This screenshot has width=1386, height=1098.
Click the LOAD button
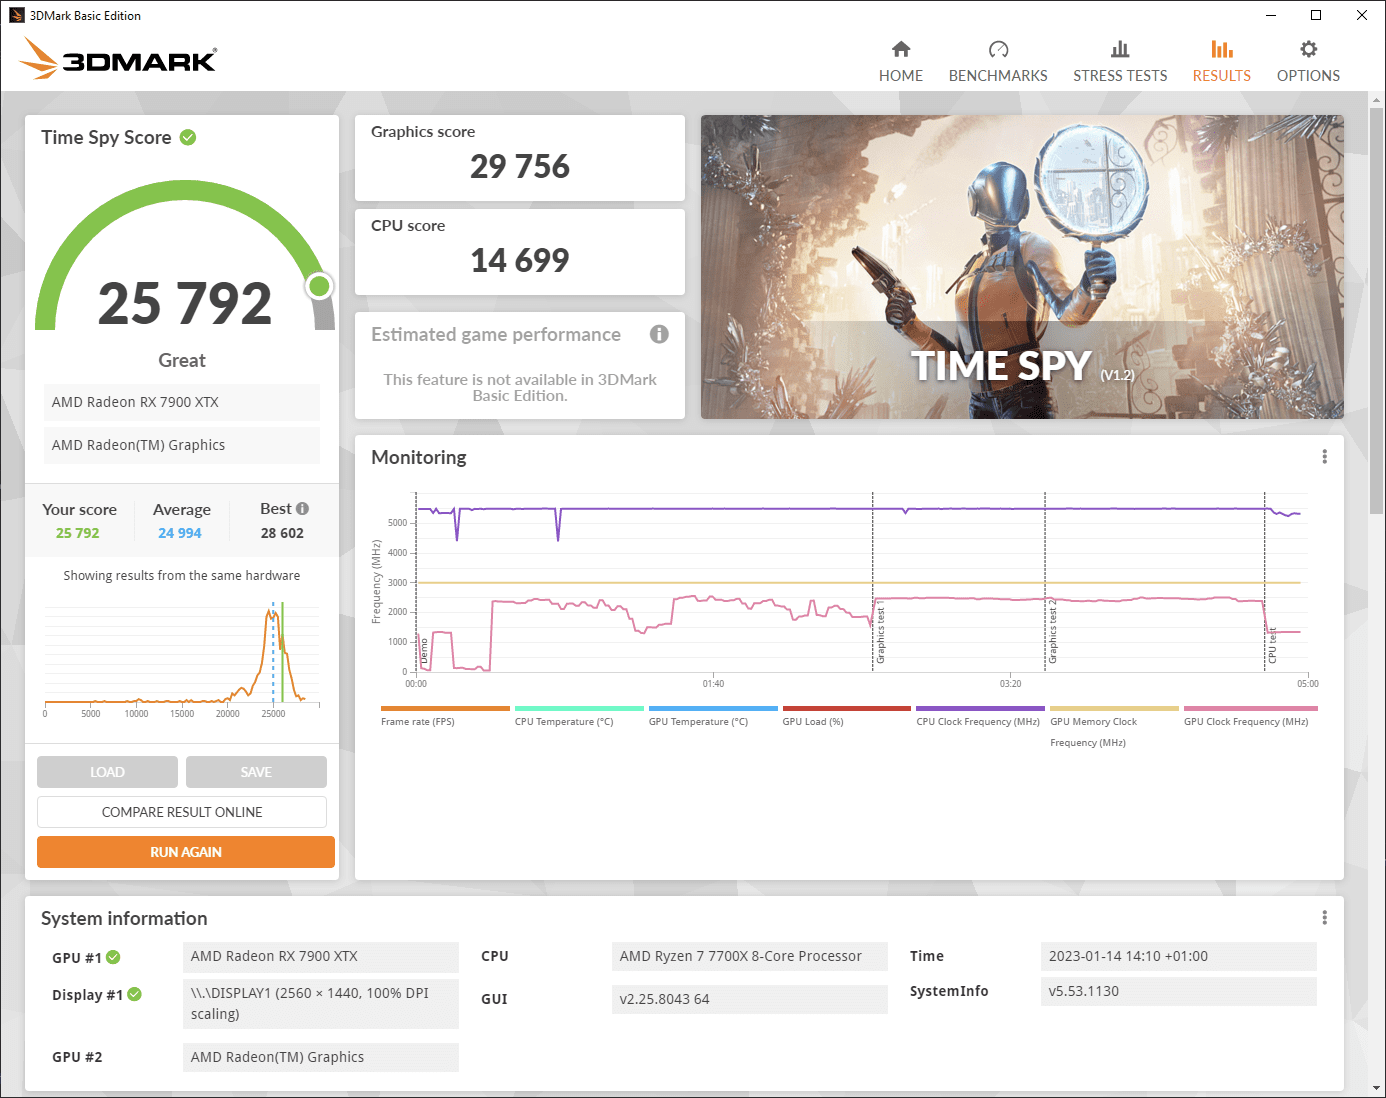tap(107, 772)
